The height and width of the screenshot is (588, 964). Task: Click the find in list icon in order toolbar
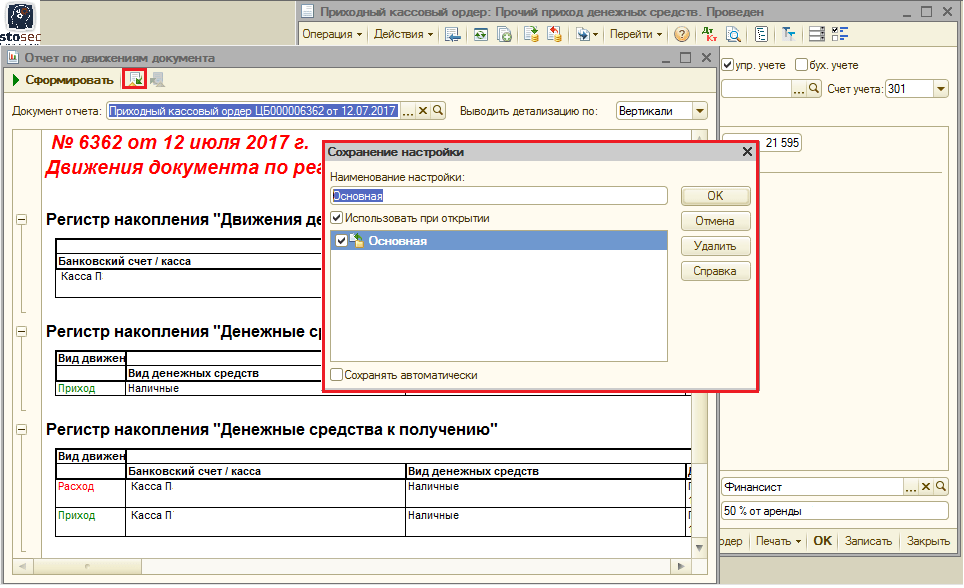pyautogui.click(x=452, y=34)
